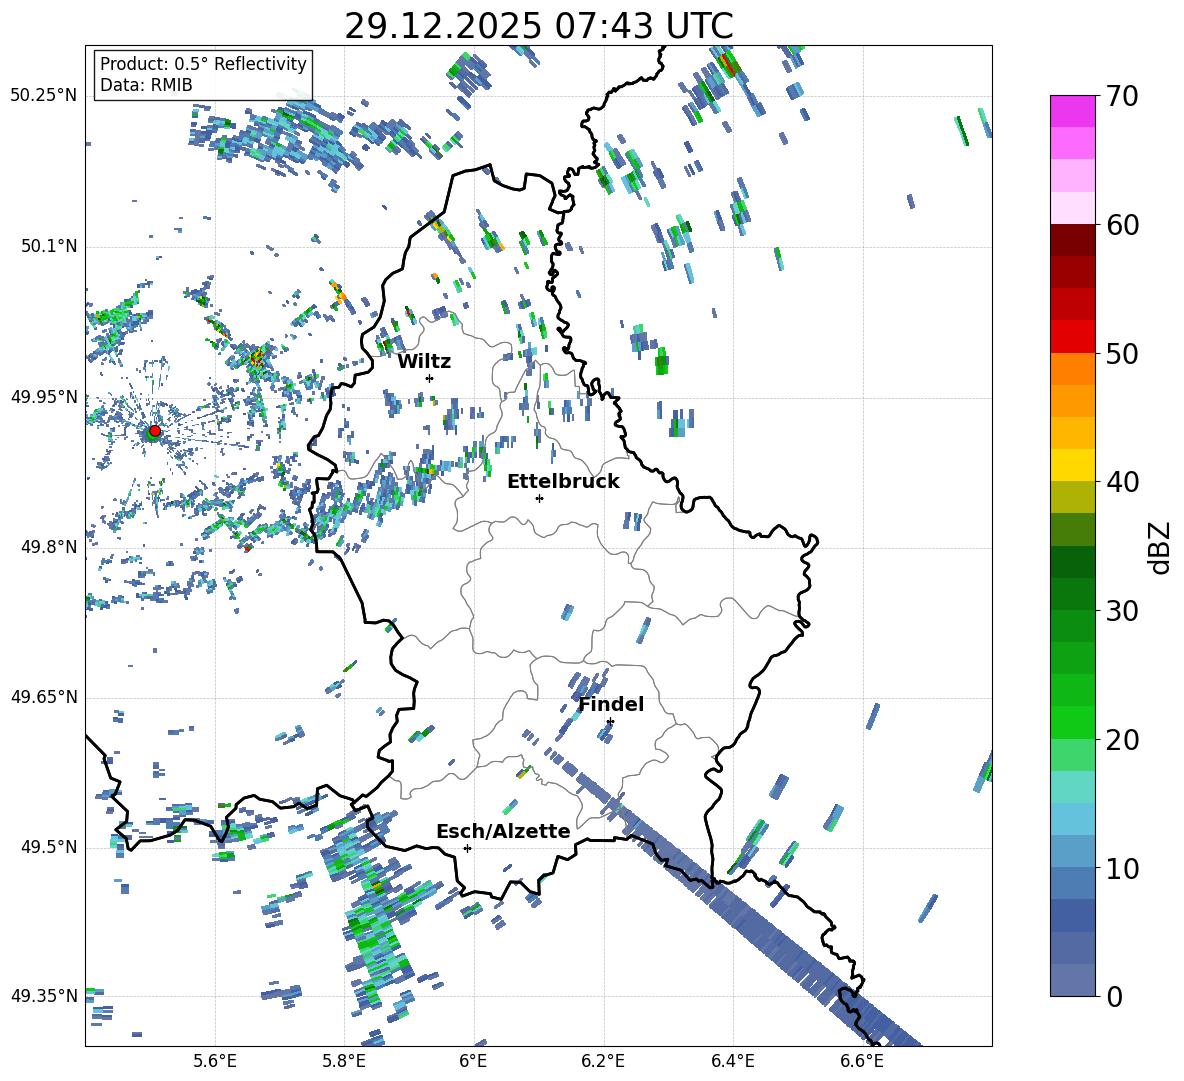Click colorbar tick label 40
1184x1081 pixels.
tap(1122, 482)
